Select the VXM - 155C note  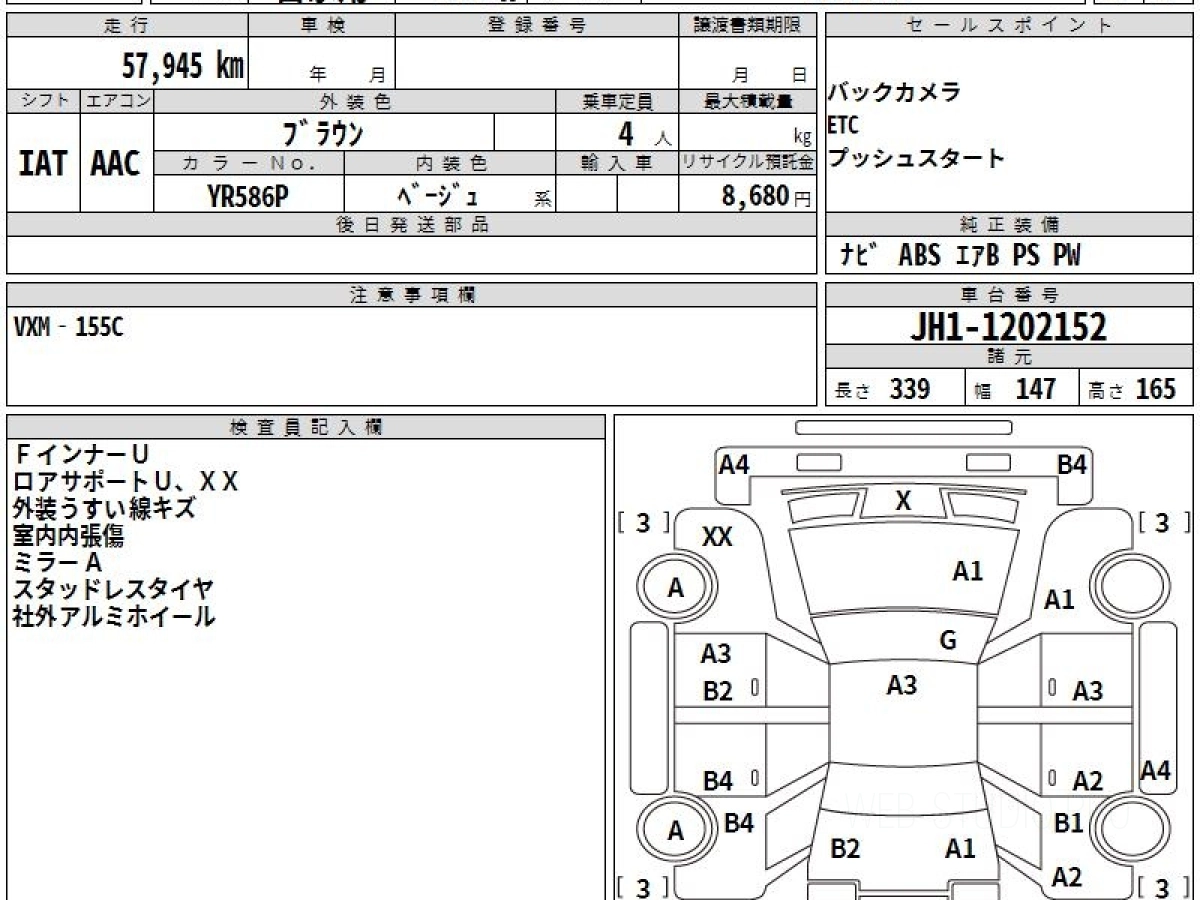coord(69,328)
